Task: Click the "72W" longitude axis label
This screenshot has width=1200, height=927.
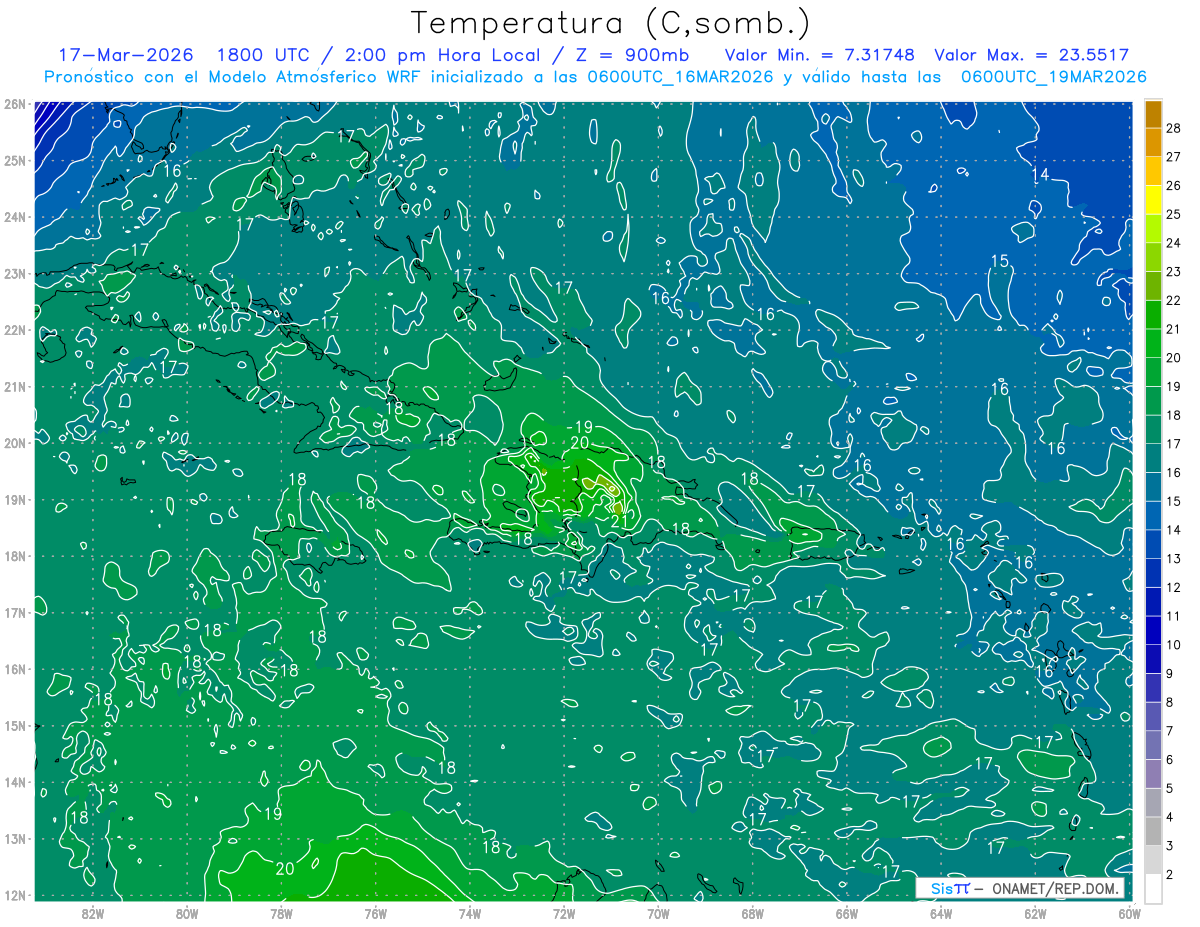Action: tap(564, 913)
